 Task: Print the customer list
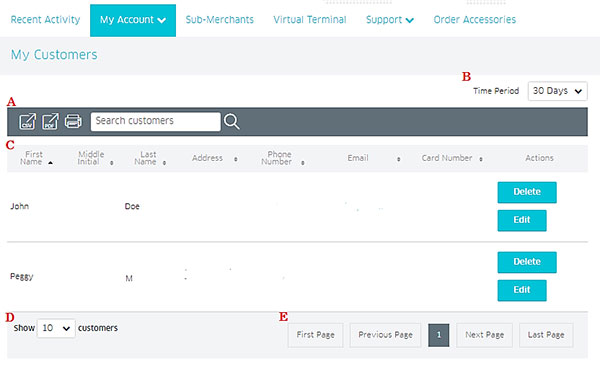[73, 121]
